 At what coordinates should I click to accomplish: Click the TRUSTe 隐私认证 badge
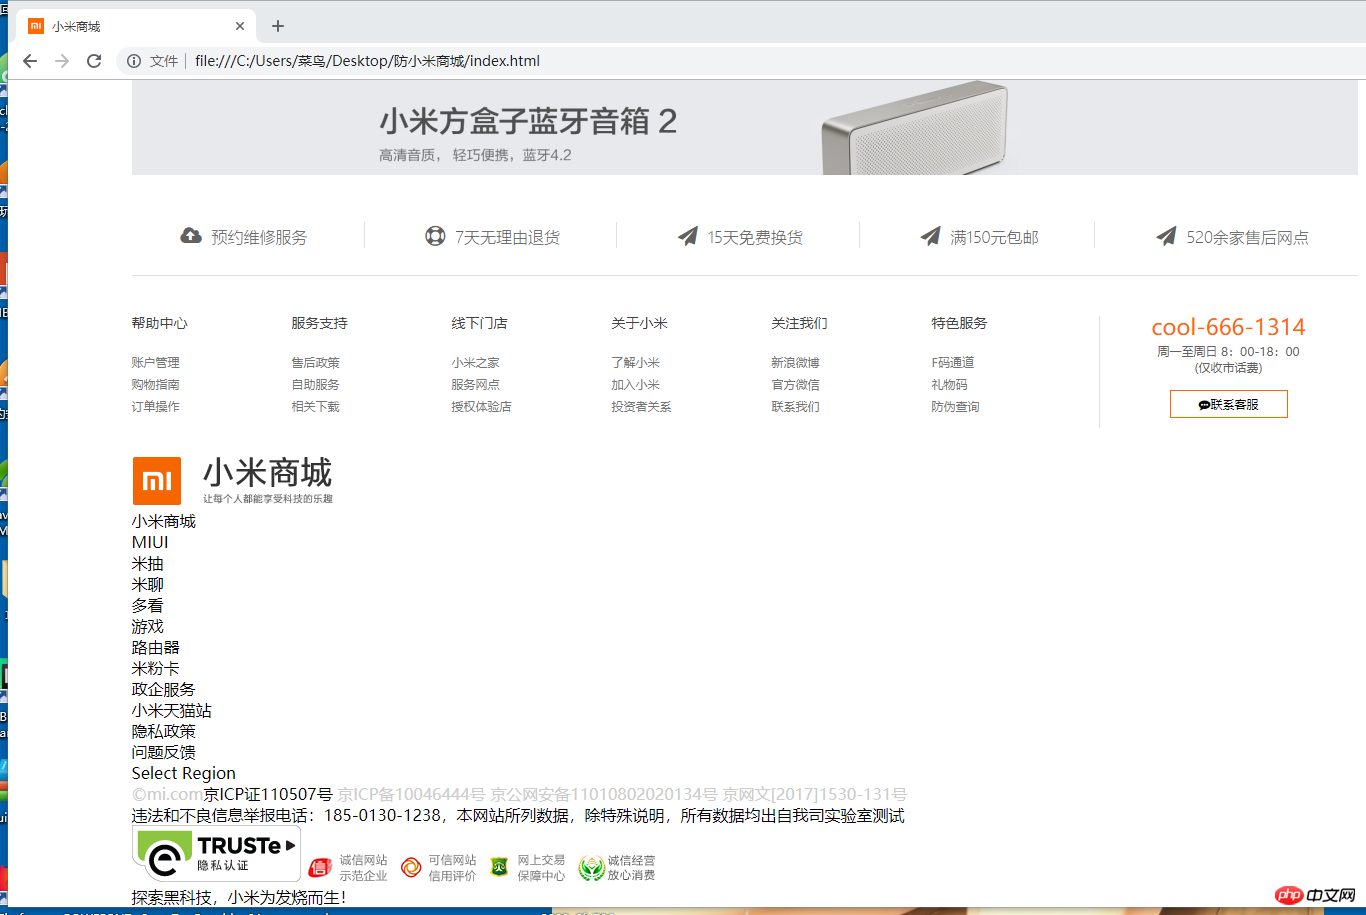coord(216,853)
